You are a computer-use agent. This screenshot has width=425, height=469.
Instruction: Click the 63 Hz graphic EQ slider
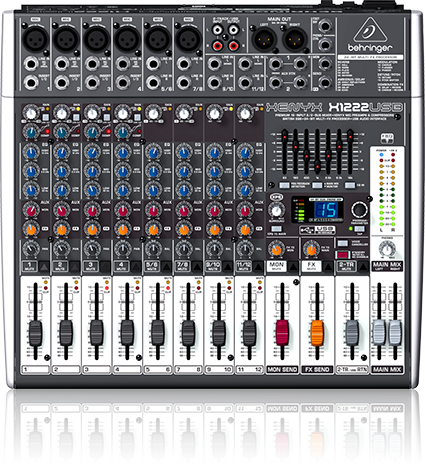click(285, 137)
